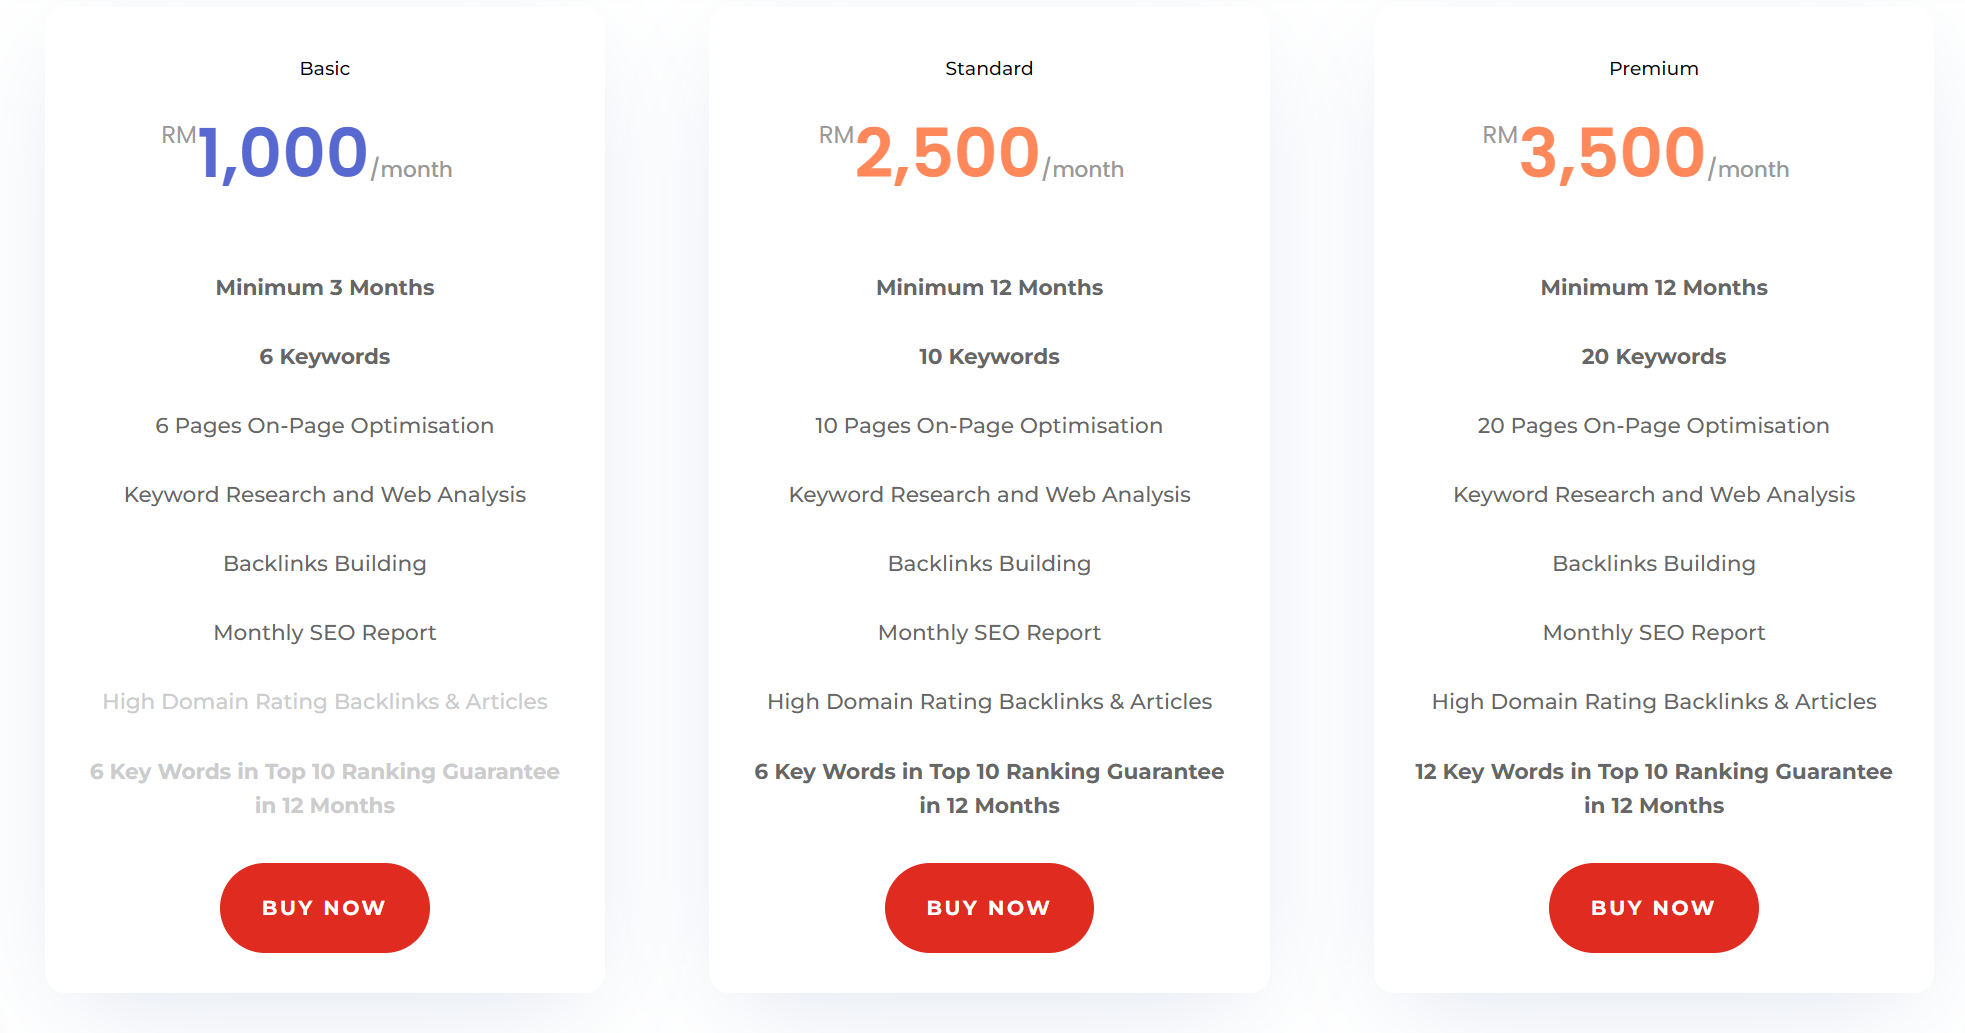Click 'Monthly SEO Report' in Premium plan
The height and width of the screenshot is (1033, 1965).
coord(1653,632)
